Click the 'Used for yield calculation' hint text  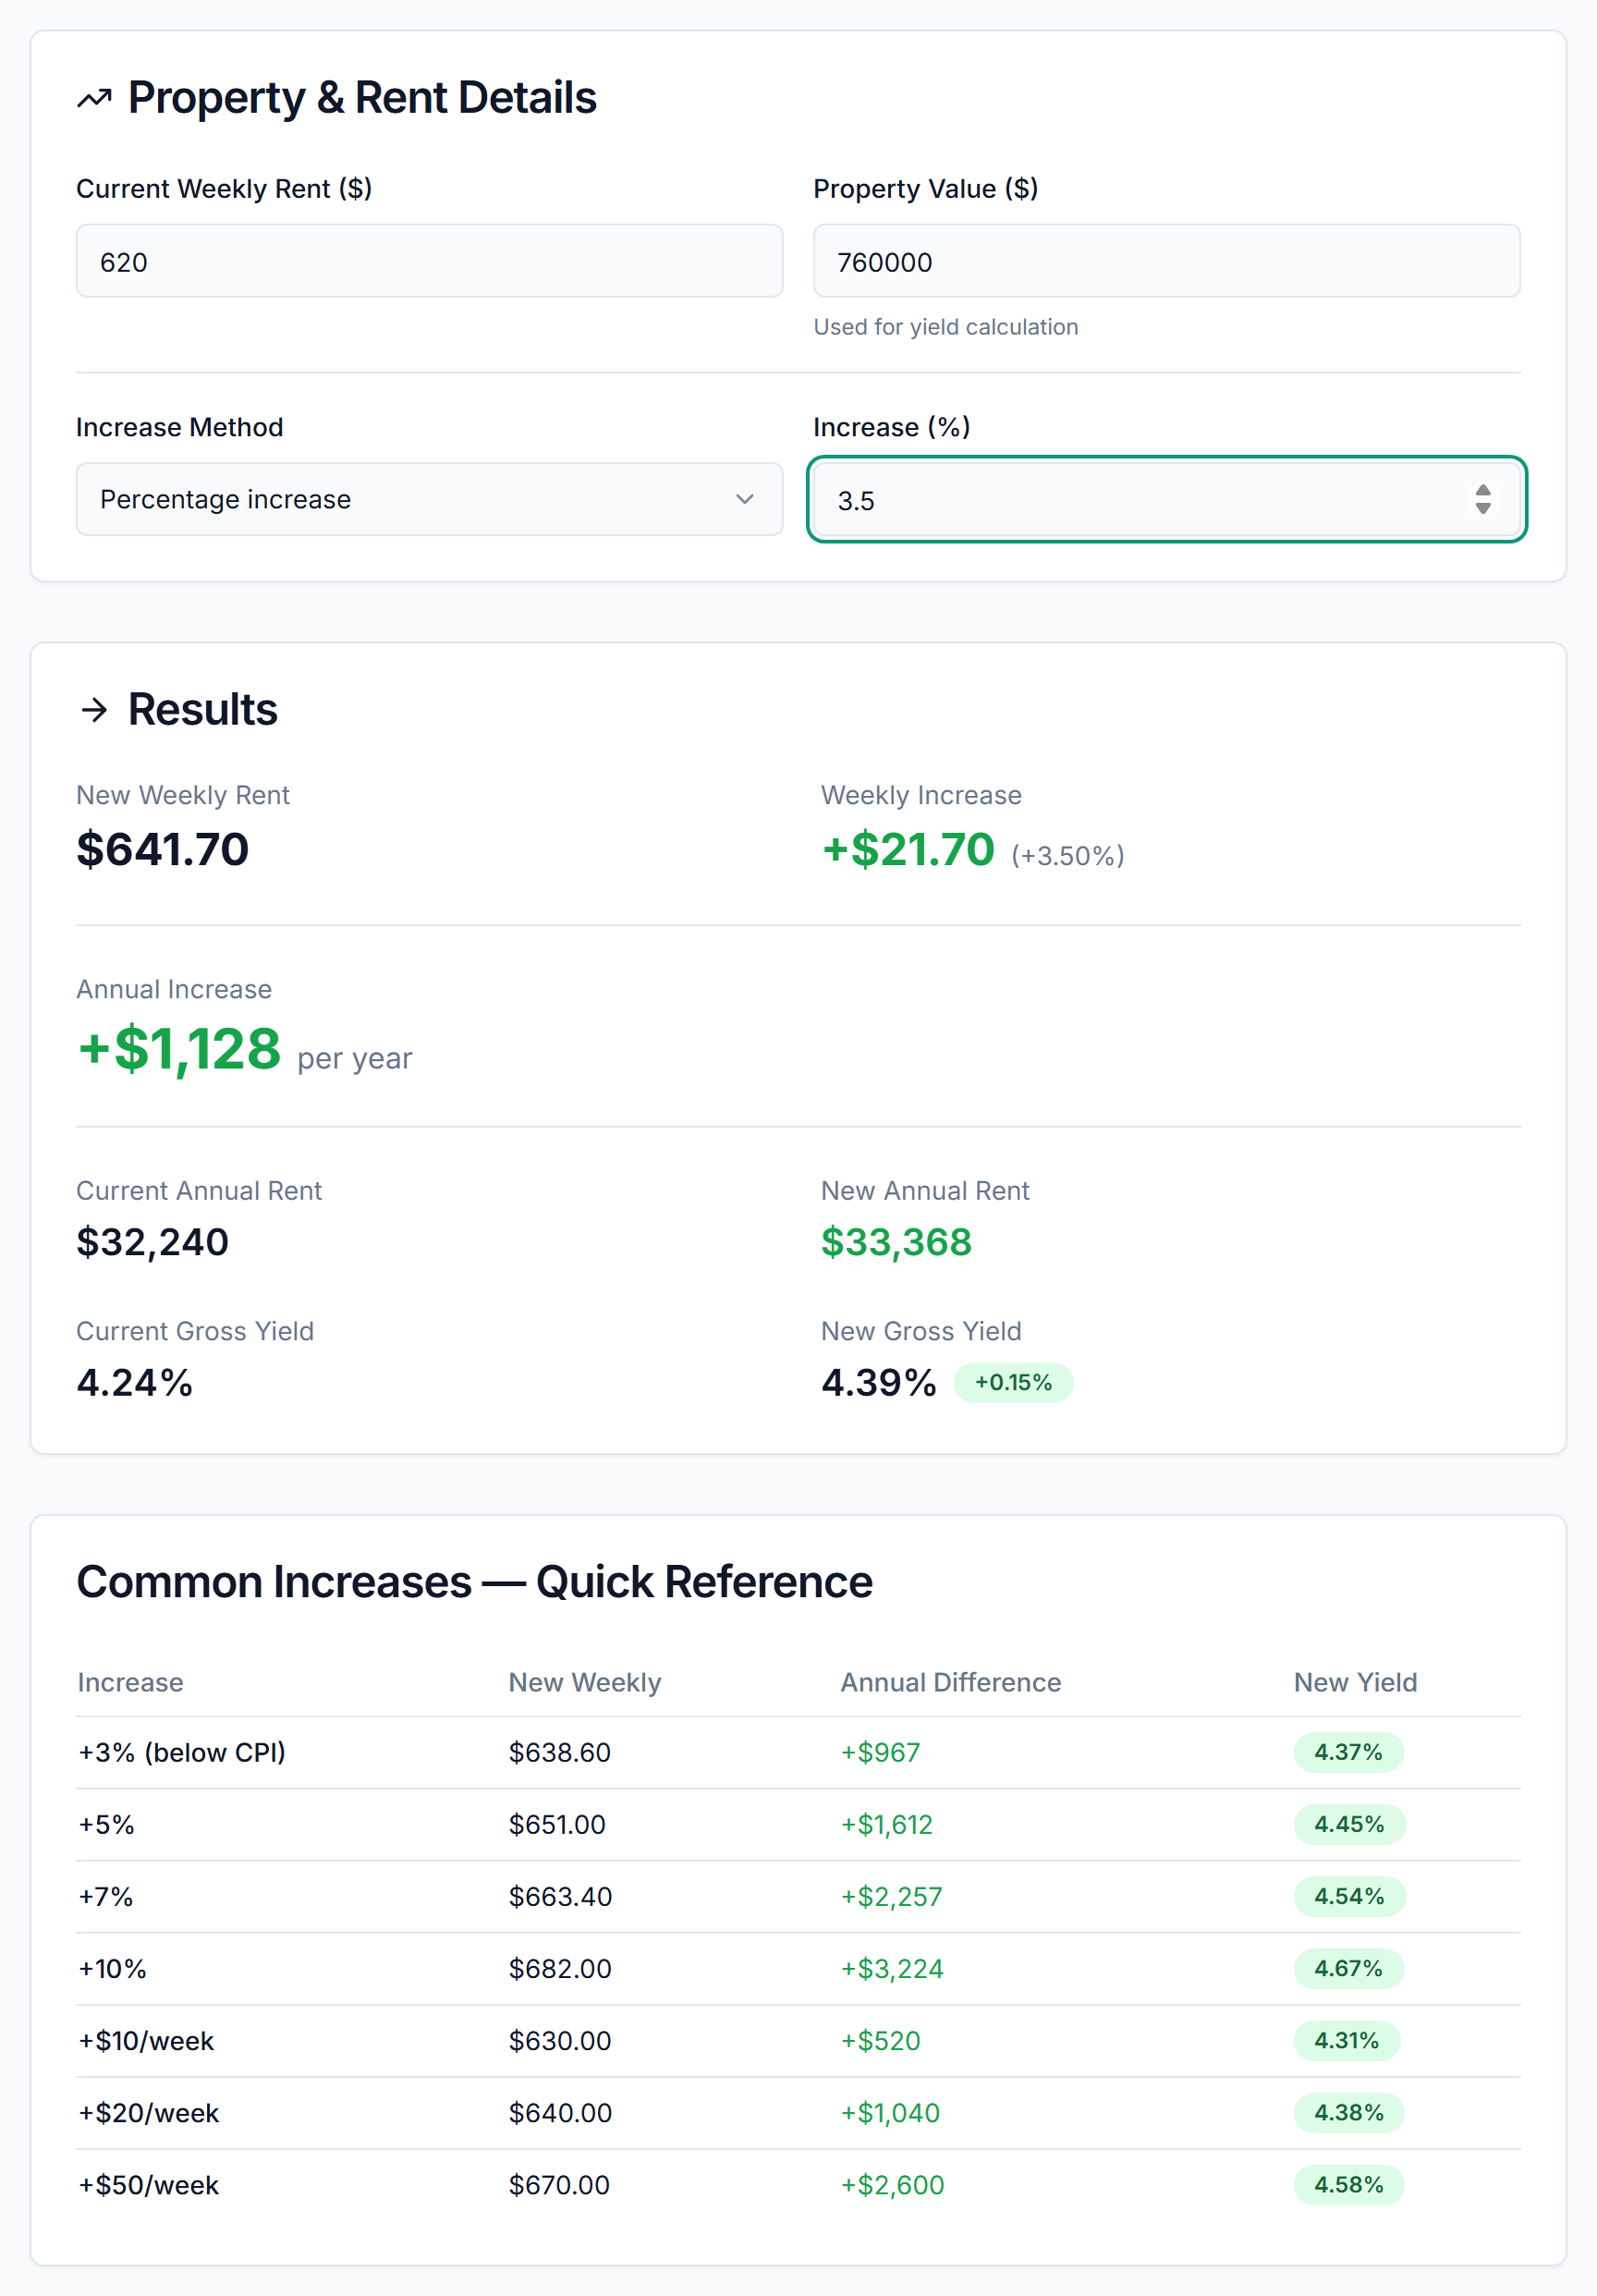(944, 326)
